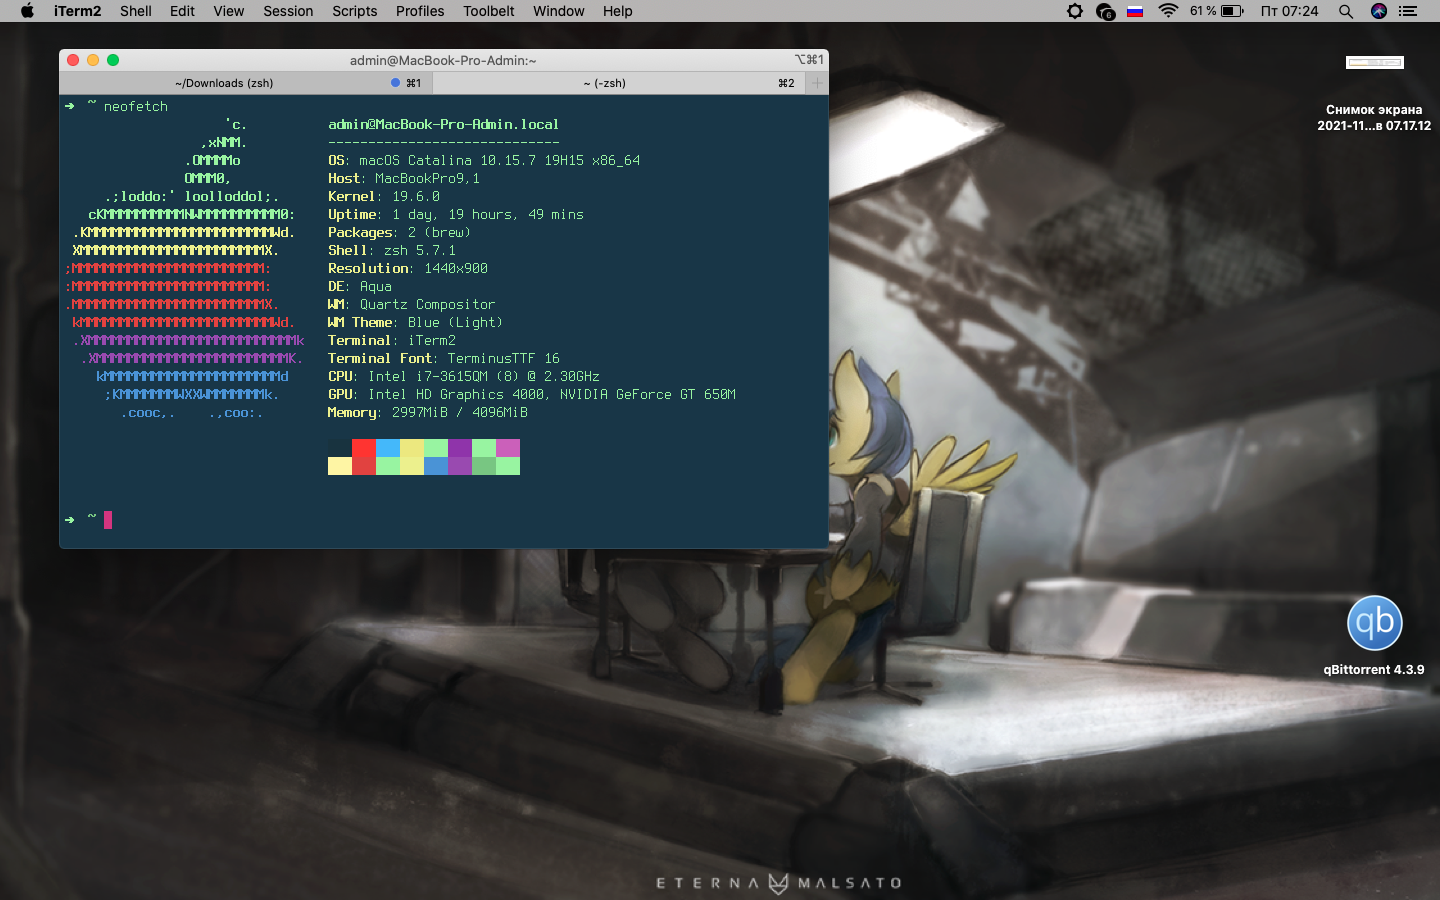
Task: Click the WM Theme line Blue (Light)
Action: [x=416, y=322]
